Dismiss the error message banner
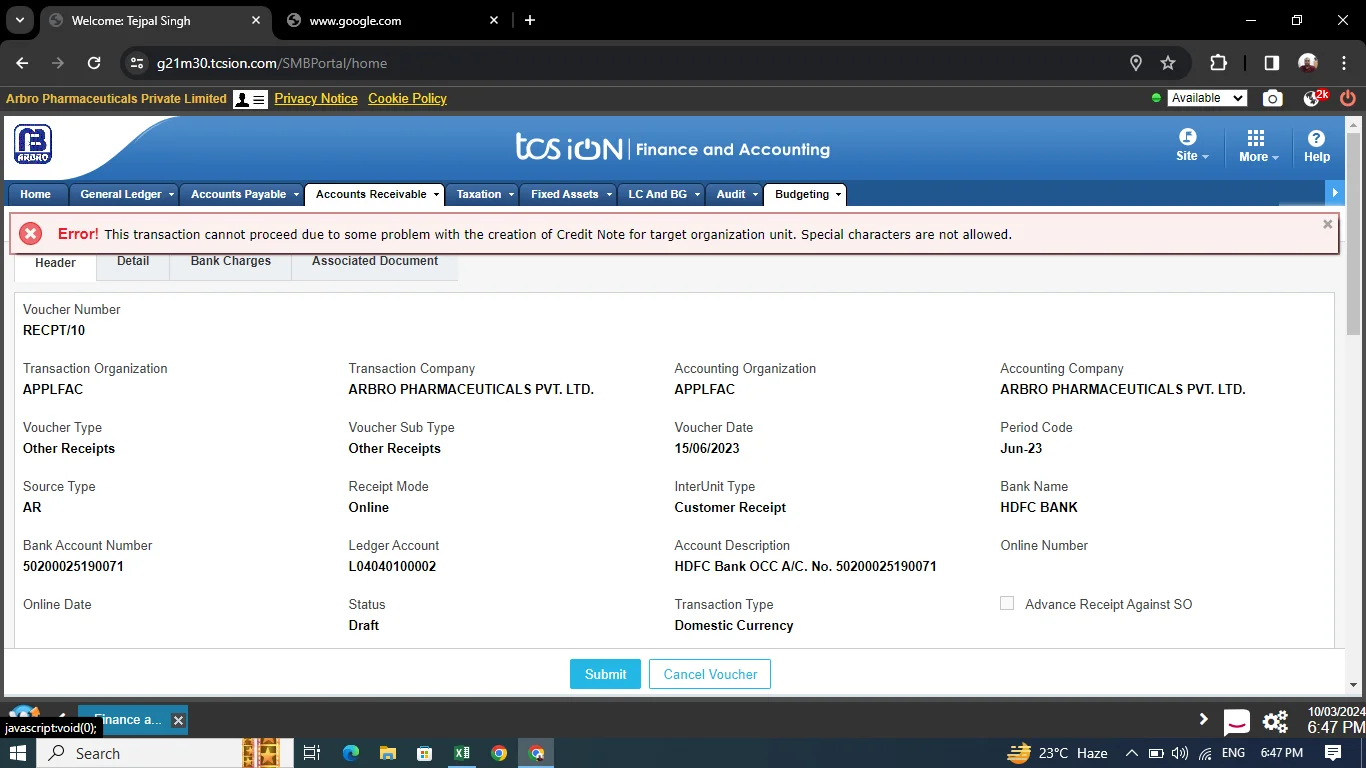The width and height of the screenshot is (1366, 768). [1327, 224]
